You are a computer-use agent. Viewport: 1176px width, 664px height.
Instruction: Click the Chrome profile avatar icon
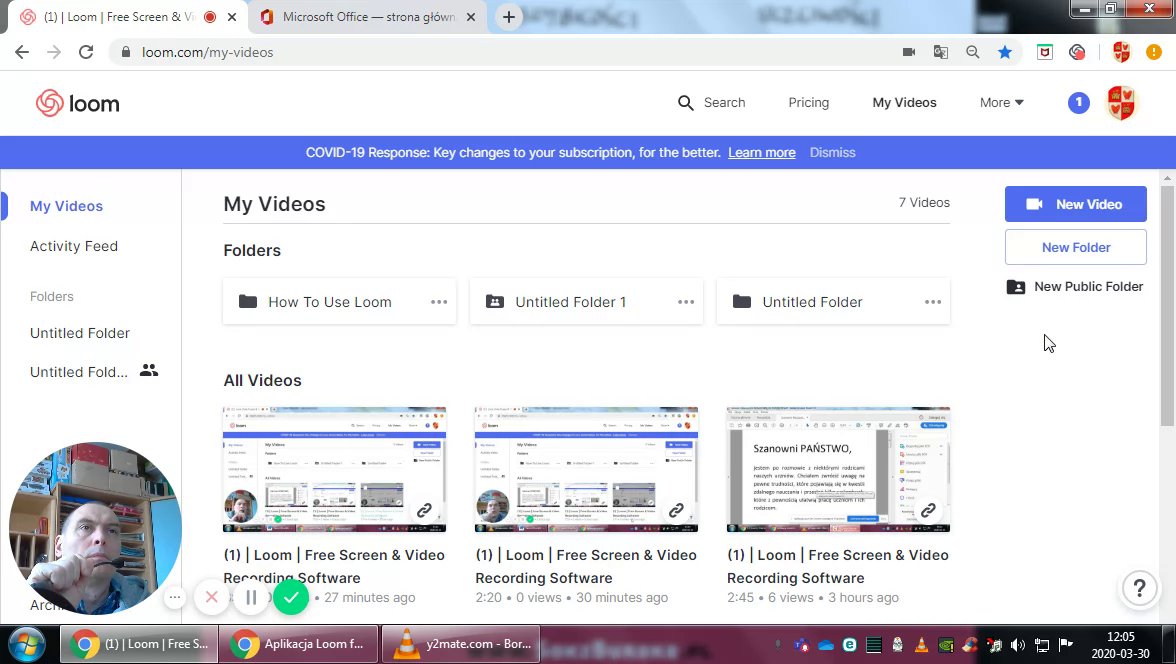[1121, 52]
